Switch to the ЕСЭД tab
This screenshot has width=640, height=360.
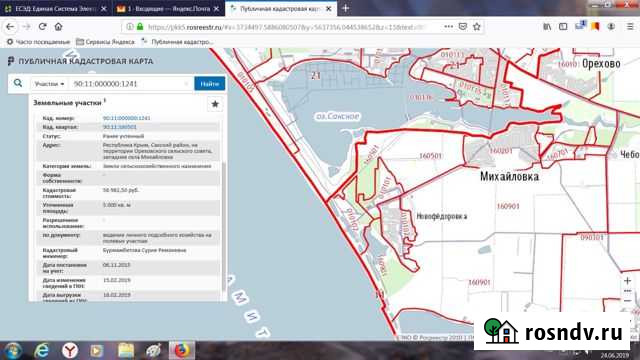[x=56, y=9]
